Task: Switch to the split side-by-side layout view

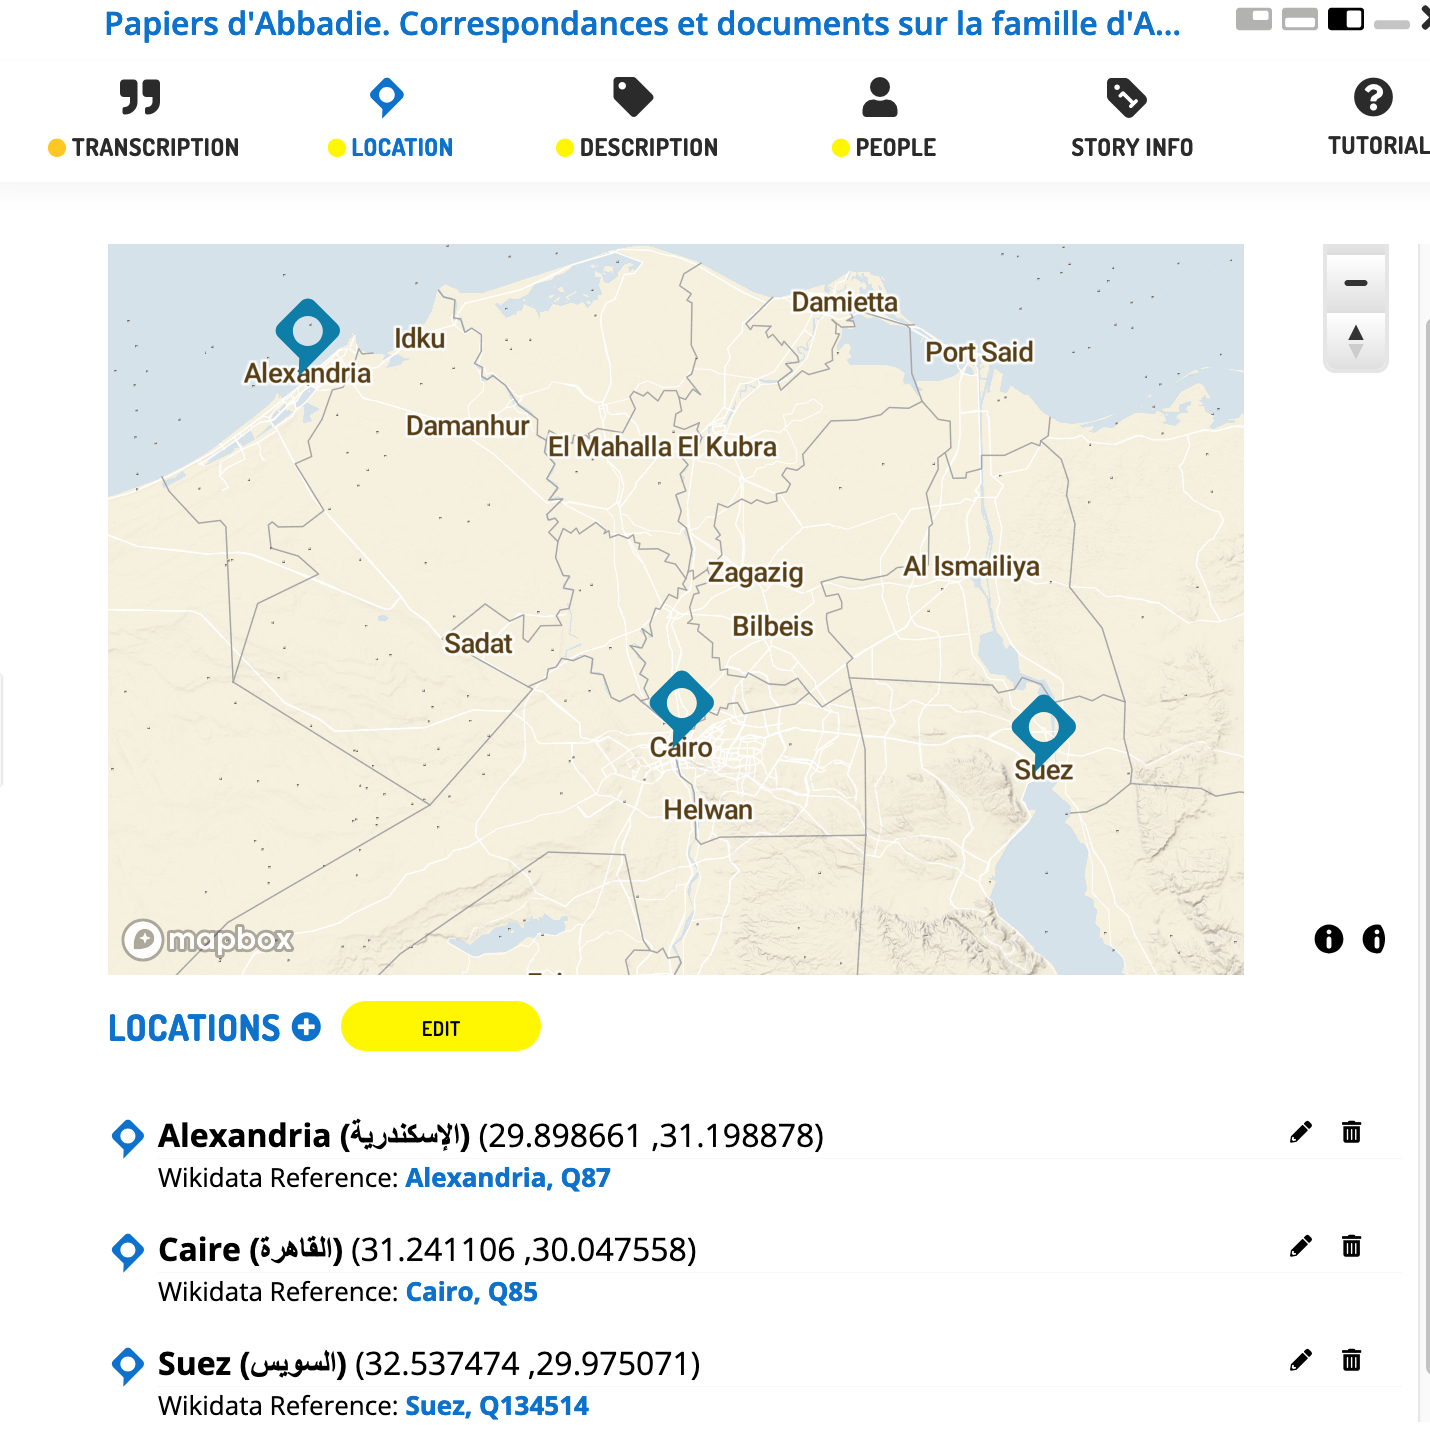Action: [x=1345, y=19]
